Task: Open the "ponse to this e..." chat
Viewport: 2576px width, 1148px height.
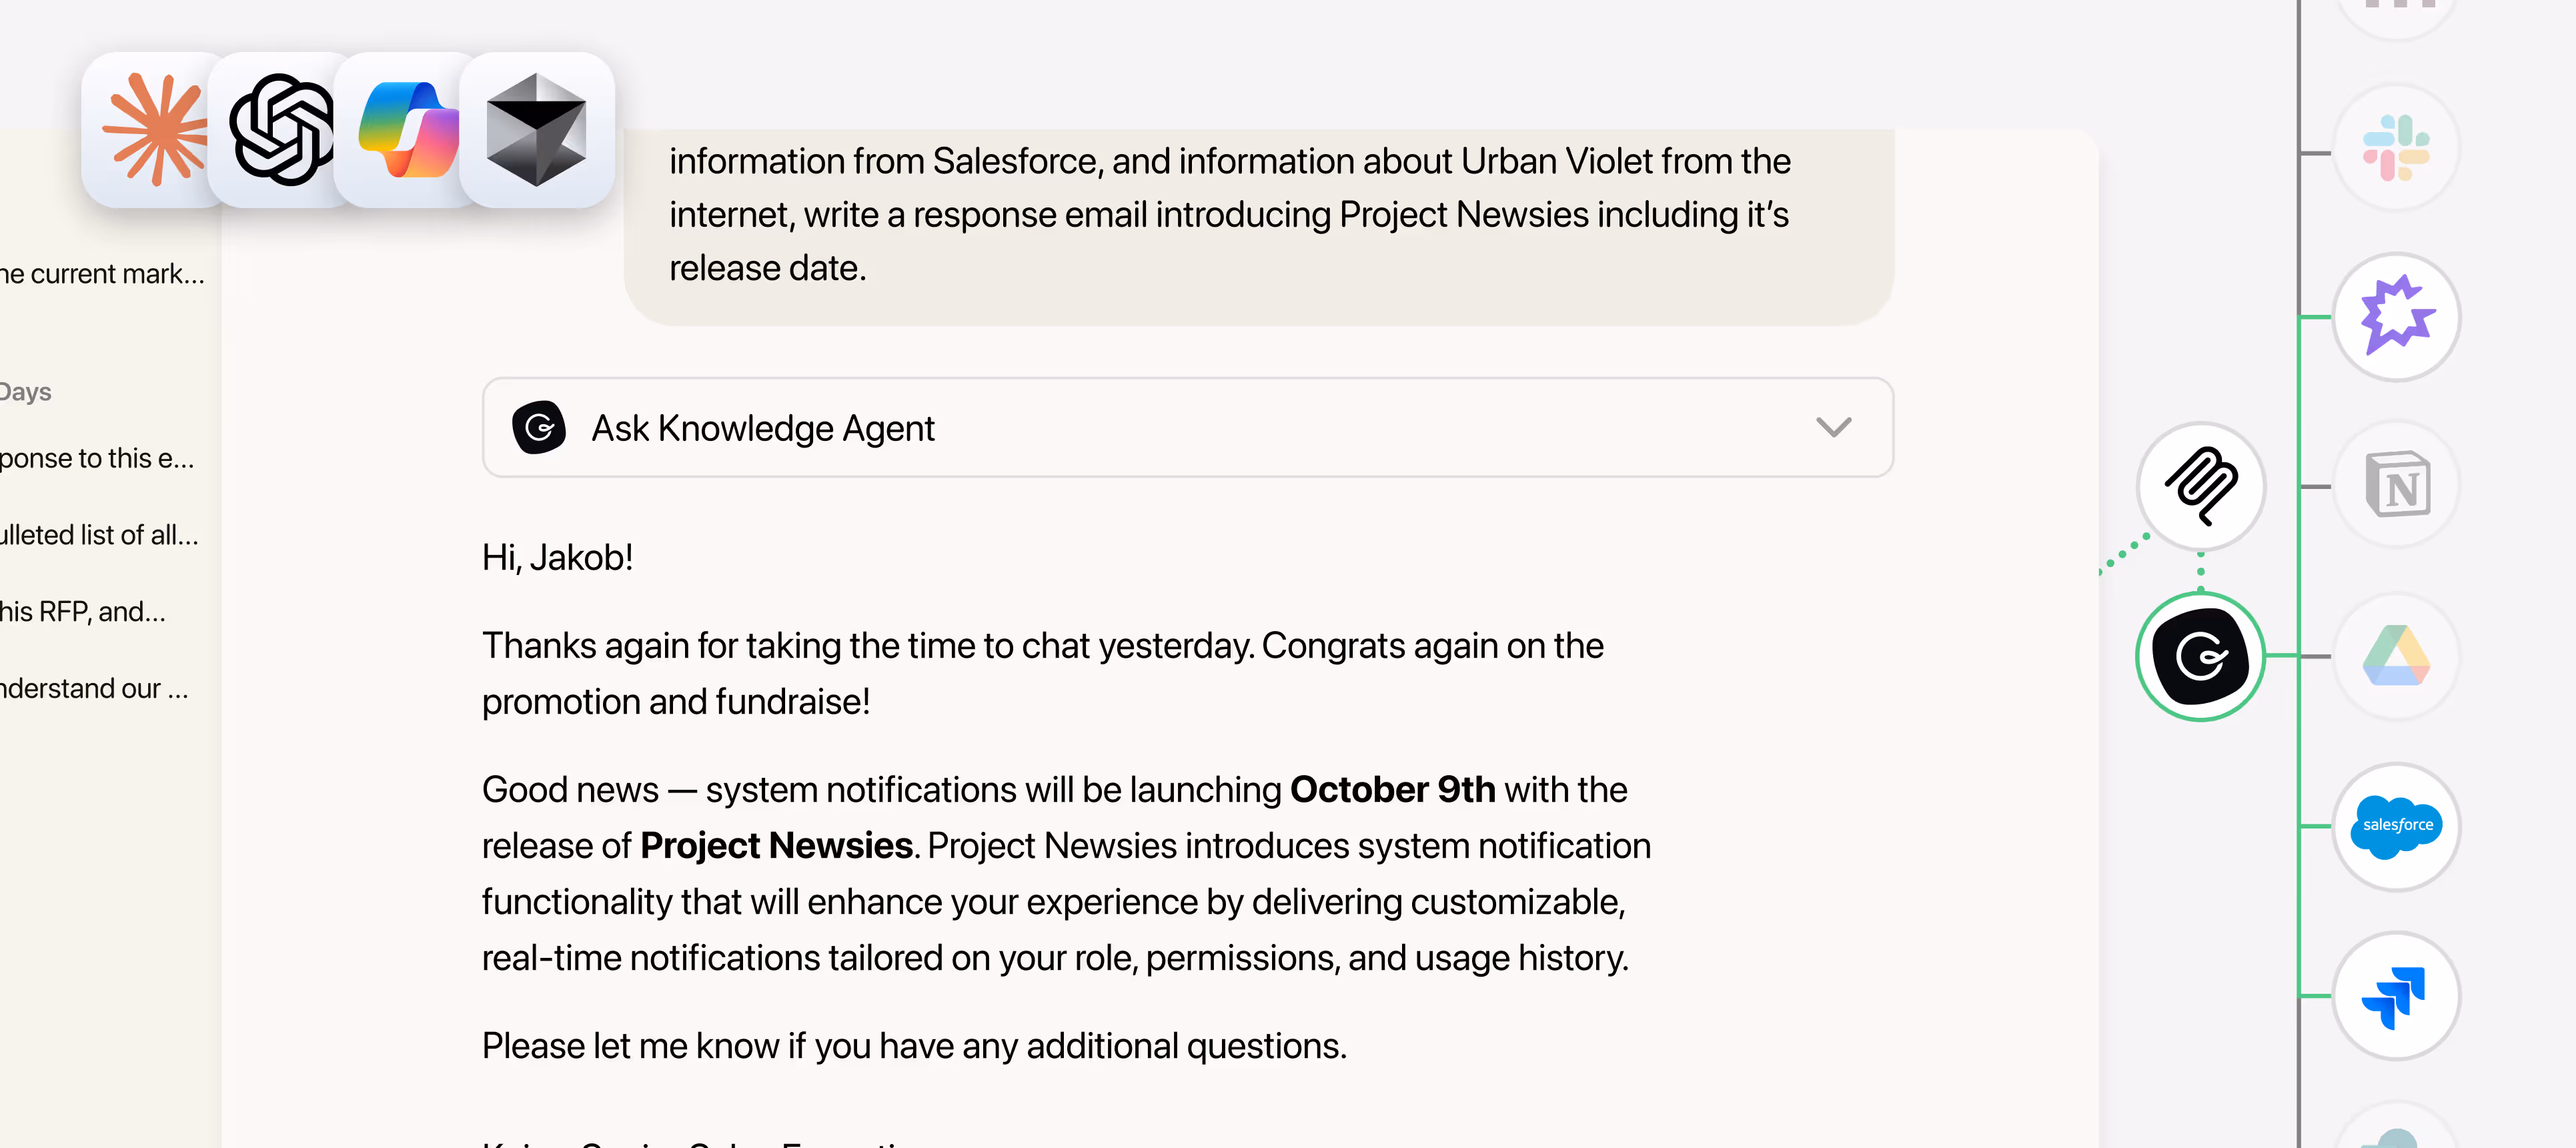Action: point(97,458)
